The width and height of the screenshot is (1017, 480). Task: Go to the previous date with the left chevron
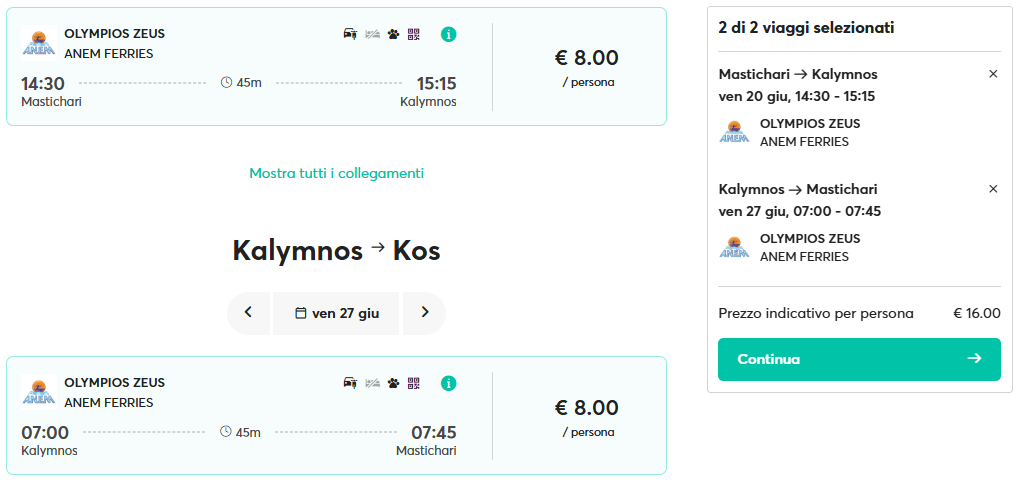click(x=248, y=313)
